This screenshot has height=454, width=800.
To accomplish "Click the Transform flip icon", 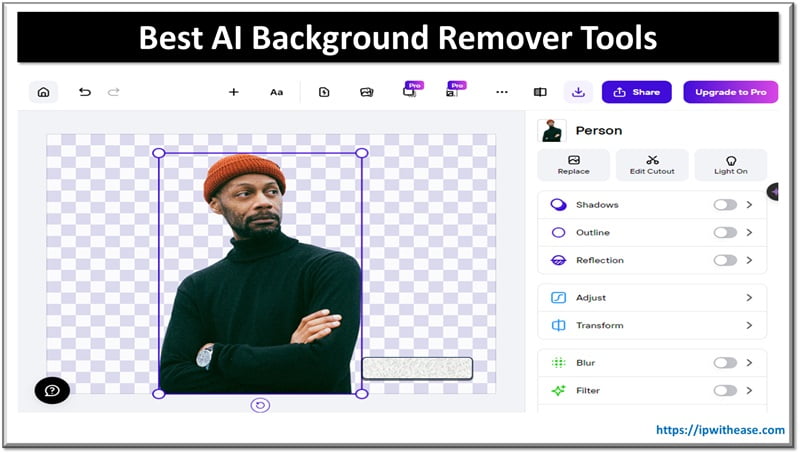I will 559,325.
